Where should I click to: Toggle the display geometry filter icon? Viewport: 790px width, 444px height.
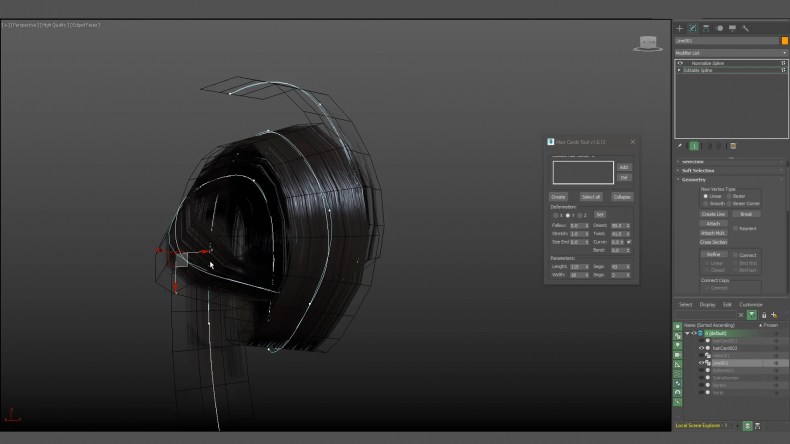coord(678,327)
